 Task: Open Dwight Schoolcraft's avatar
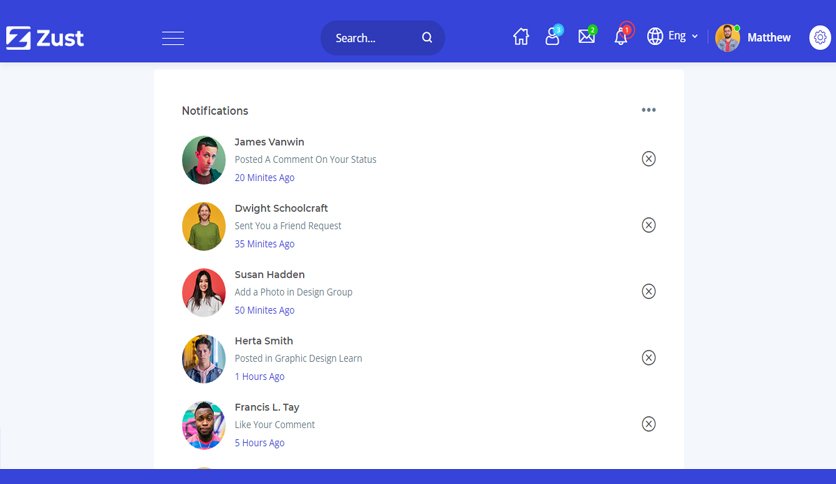204,226
